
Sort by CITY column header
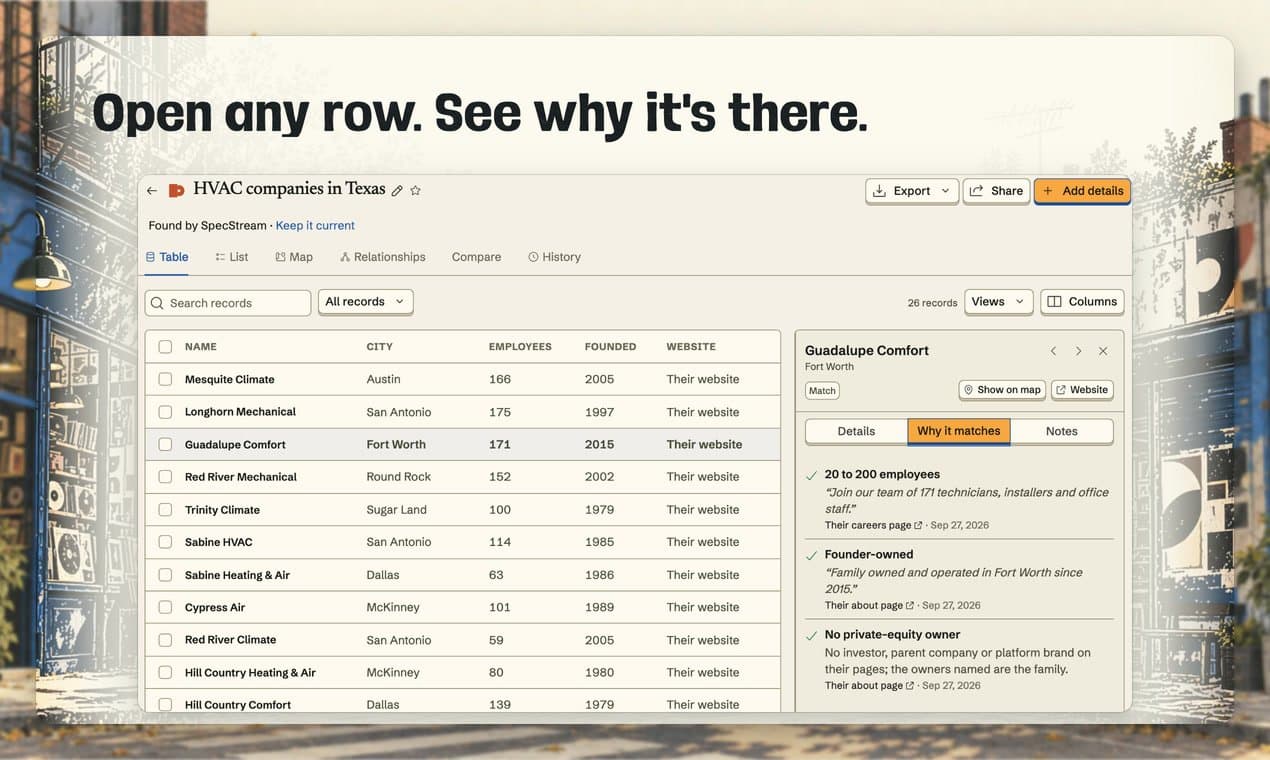pyautogui.click(x=379, y=347)
